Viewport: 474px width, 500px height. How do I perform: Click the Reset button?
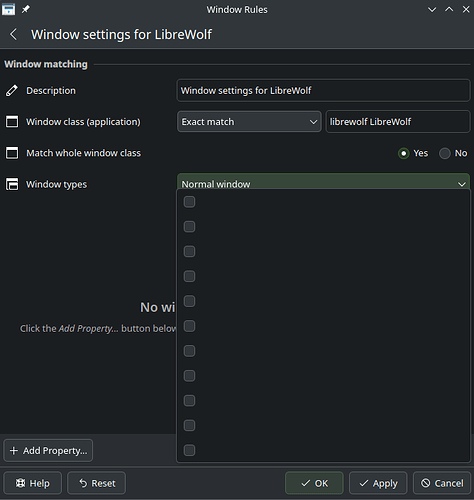[x=97, y=483]
